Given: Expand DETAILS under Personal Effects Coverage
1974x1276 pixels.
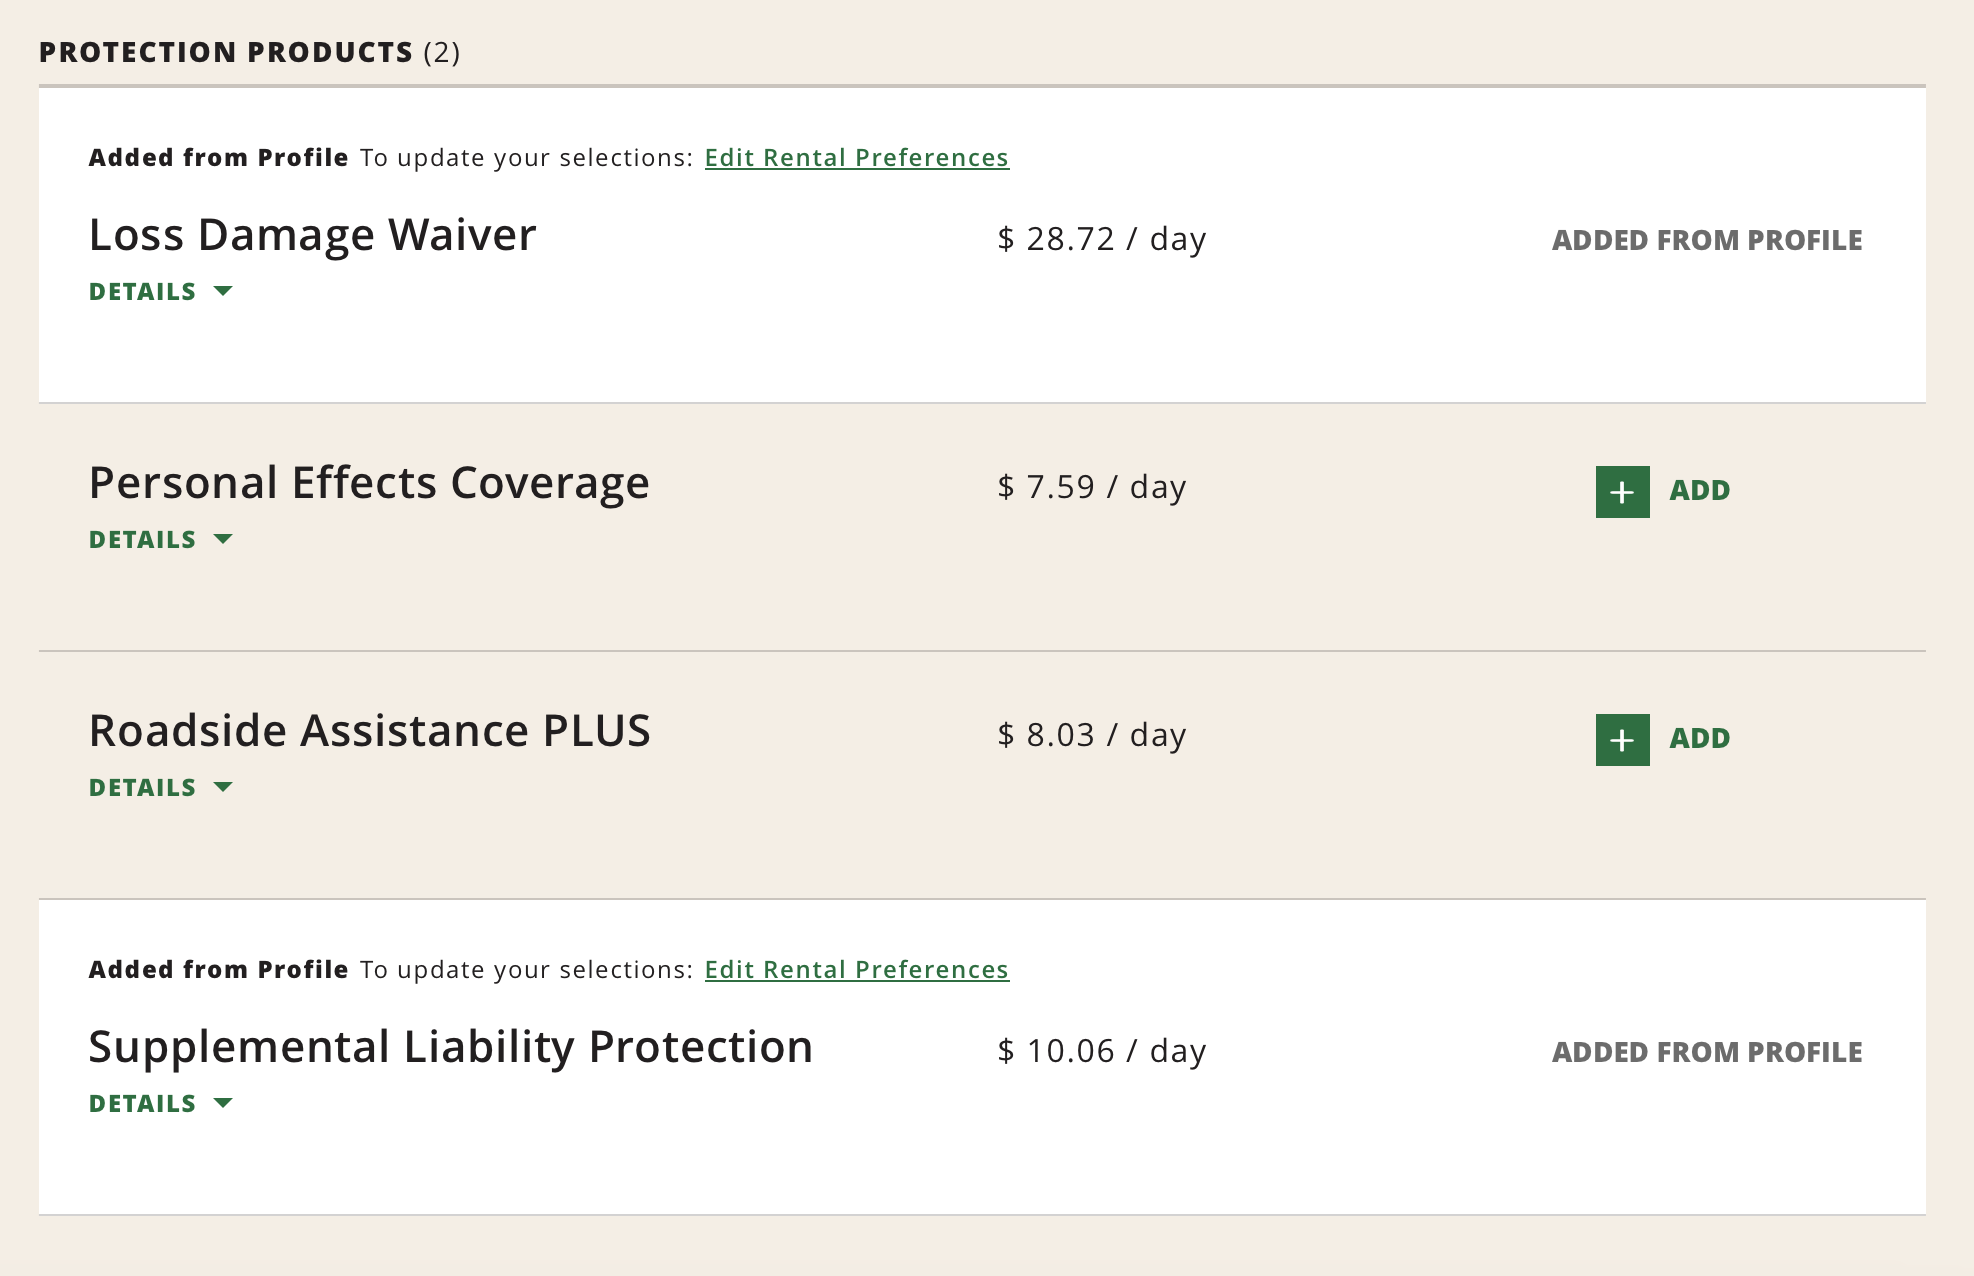Looking at the screenshot, I should coord(143,540).
